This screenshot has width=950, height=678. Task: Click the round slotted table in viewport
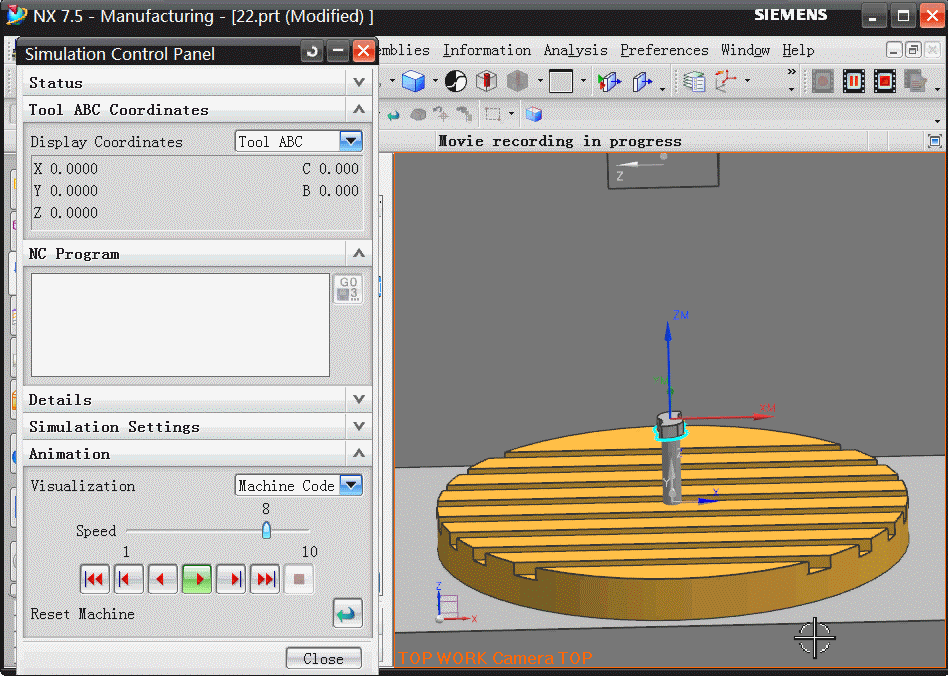[x=673, y=522]
